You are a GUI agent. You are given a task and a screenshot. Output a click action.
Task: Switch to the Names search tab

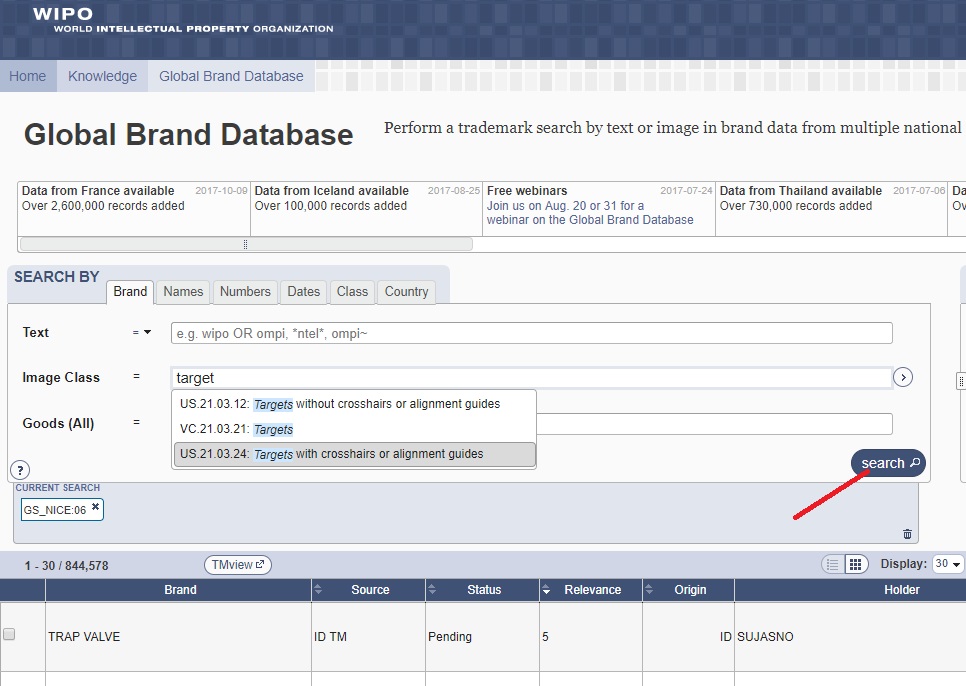[x=183, y=292]
